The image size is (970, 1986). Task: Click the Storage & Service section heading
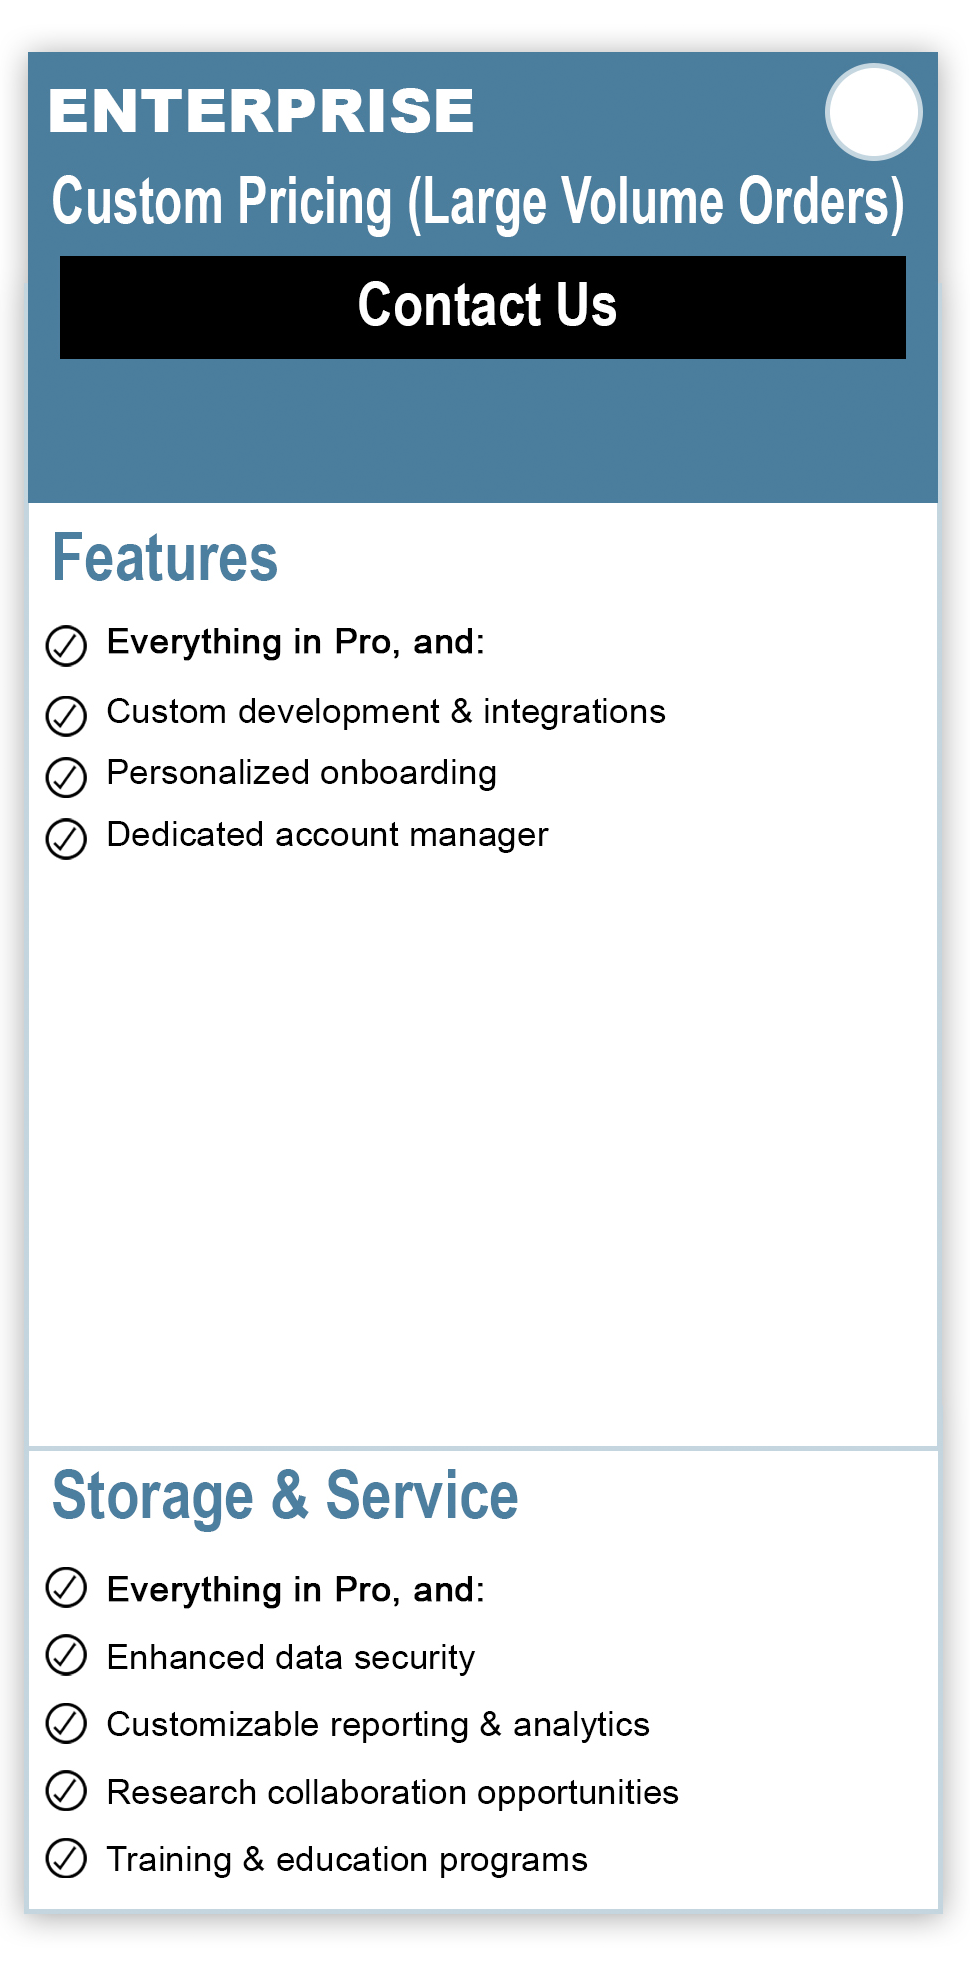pyautogui.click(x=285, y=1496)
